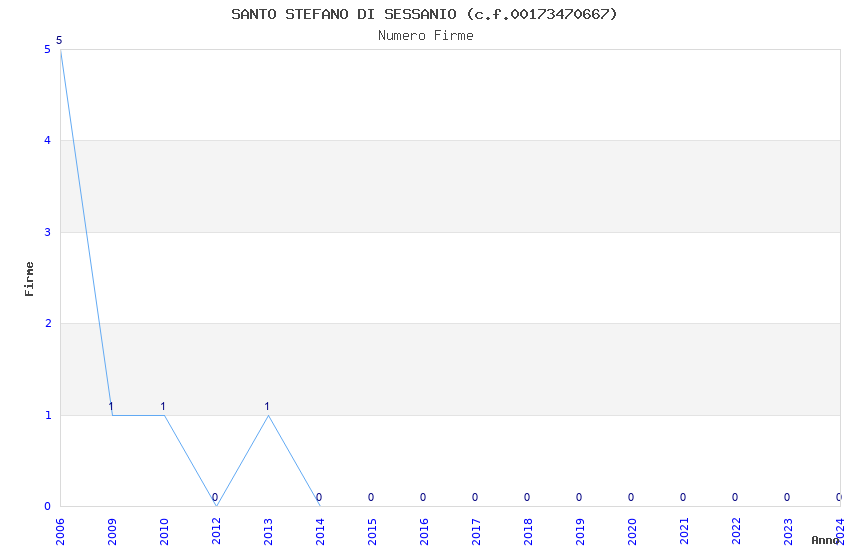Select x-axis year 2009

(112, 531)
